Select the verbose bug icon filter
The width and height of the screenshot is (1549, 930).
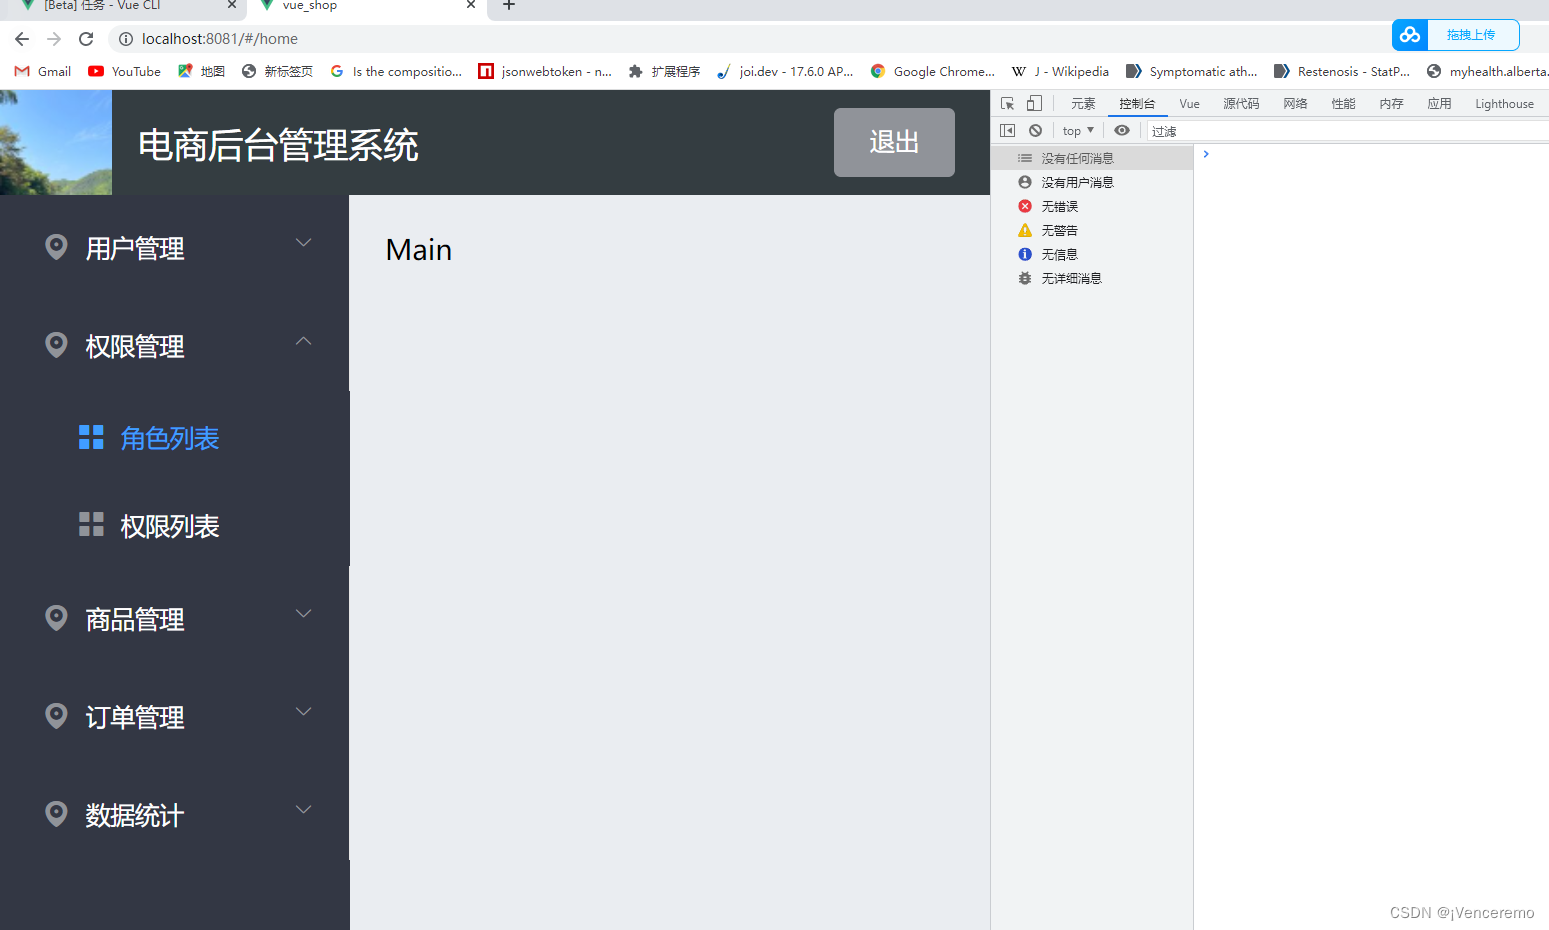point(1024,278)
